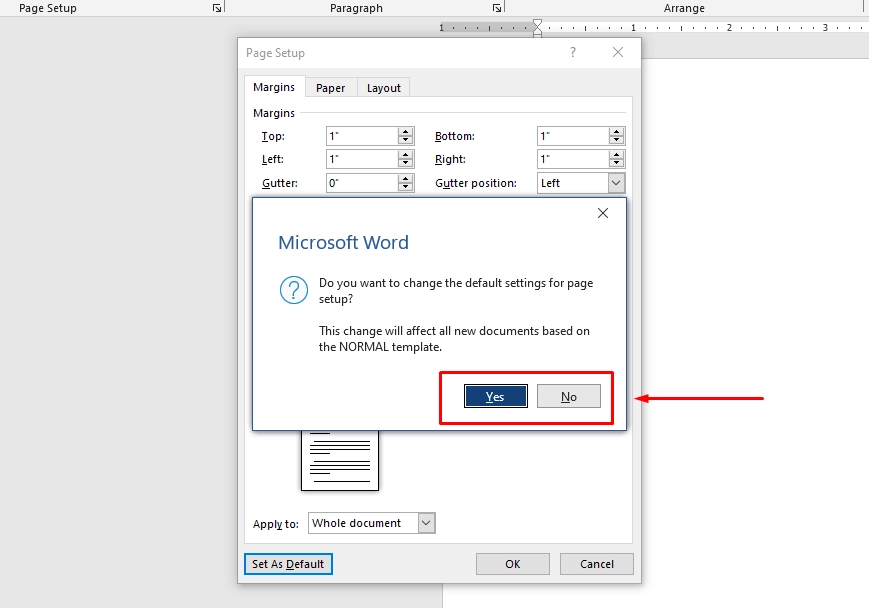Decrease the Bottom margin with the down arrow
Screen dimensions: 869x608
tap(616, 141)
